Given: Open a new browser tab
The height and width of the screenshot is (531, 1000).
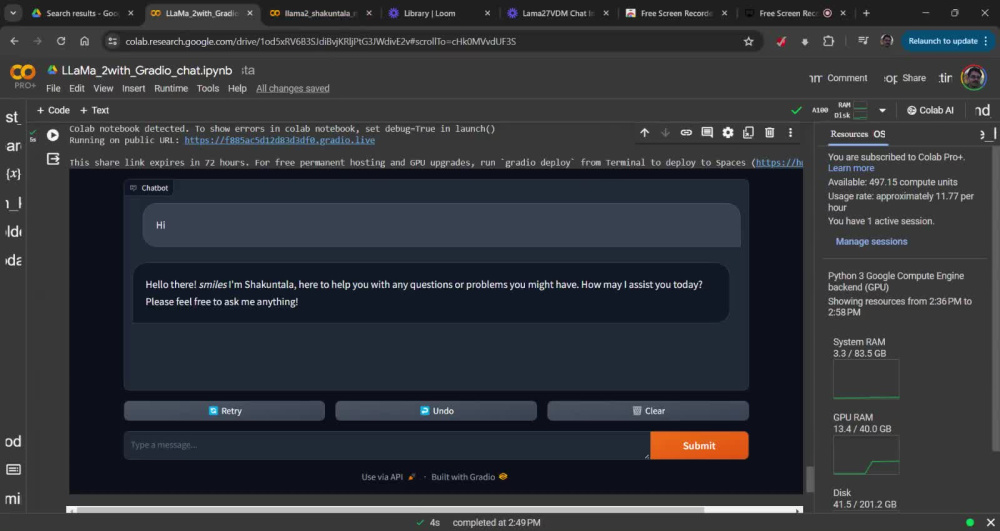Looking at the screenshot, I should [x=866, y=13].
